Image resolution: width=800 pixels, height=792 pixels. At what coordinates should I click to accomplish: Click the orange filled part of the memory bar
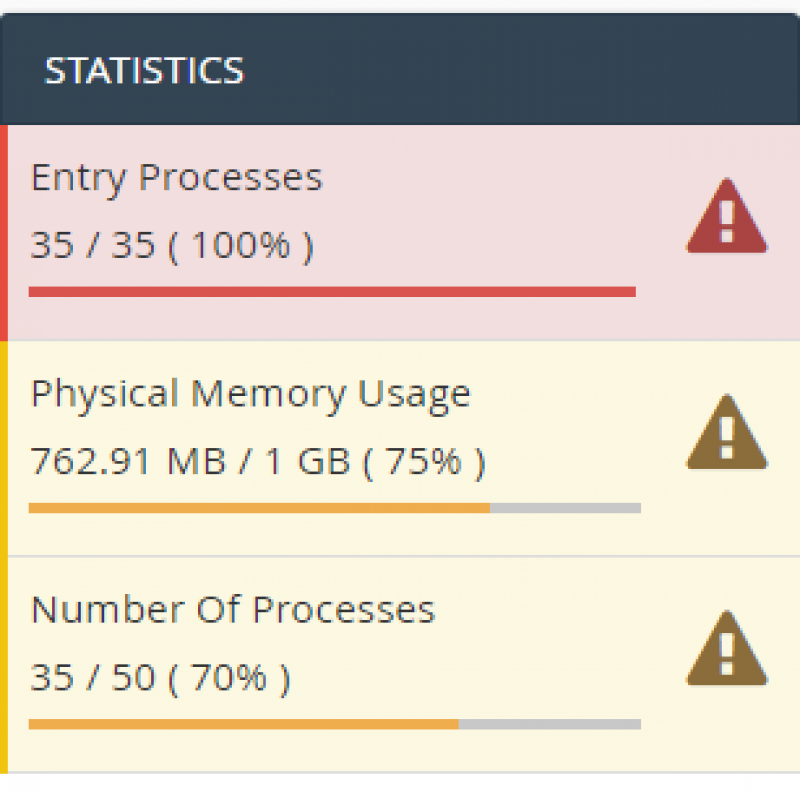[x=258, y=508]
